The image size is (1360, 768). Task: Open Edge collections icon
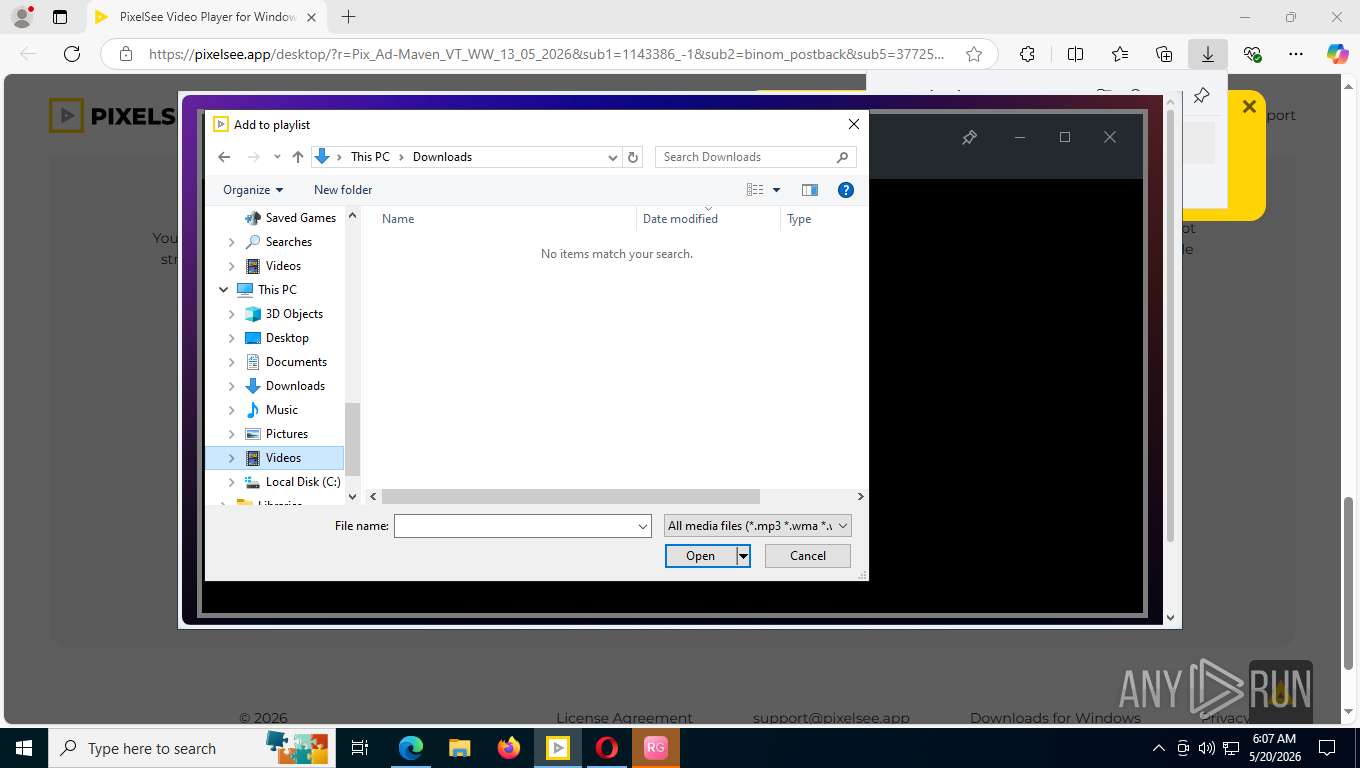tap(1164, 55)
